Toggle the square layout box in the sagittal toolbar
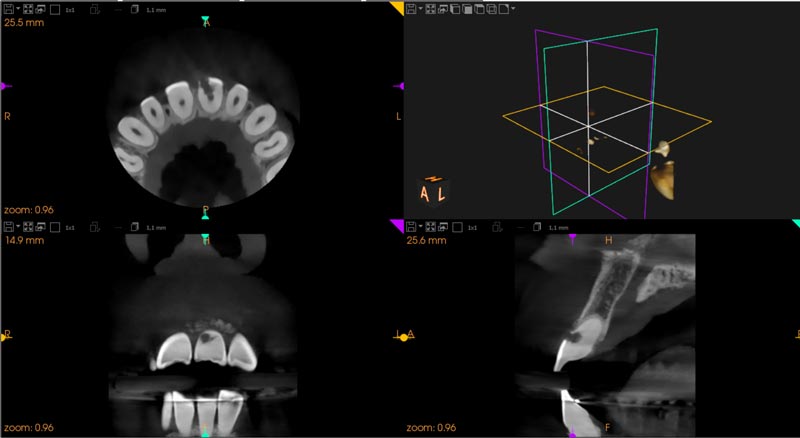 click(x=456, y=228)
